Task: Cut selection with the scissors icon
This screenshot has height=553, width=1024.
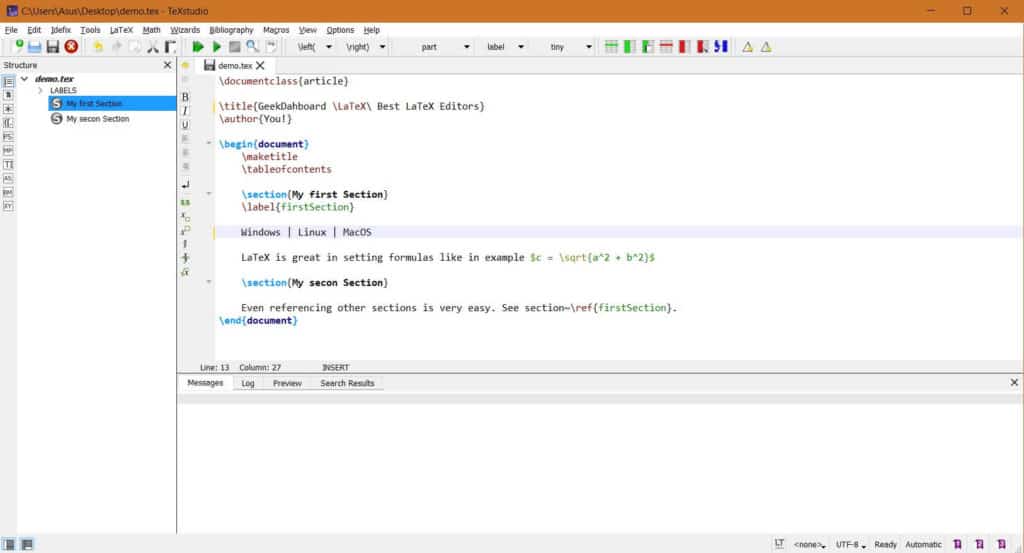Action: 153,47
